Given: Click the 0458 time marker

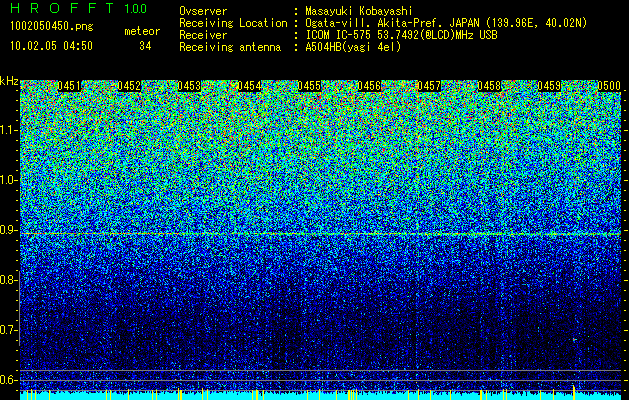Looking at the screenshot, I should (489, 86).
